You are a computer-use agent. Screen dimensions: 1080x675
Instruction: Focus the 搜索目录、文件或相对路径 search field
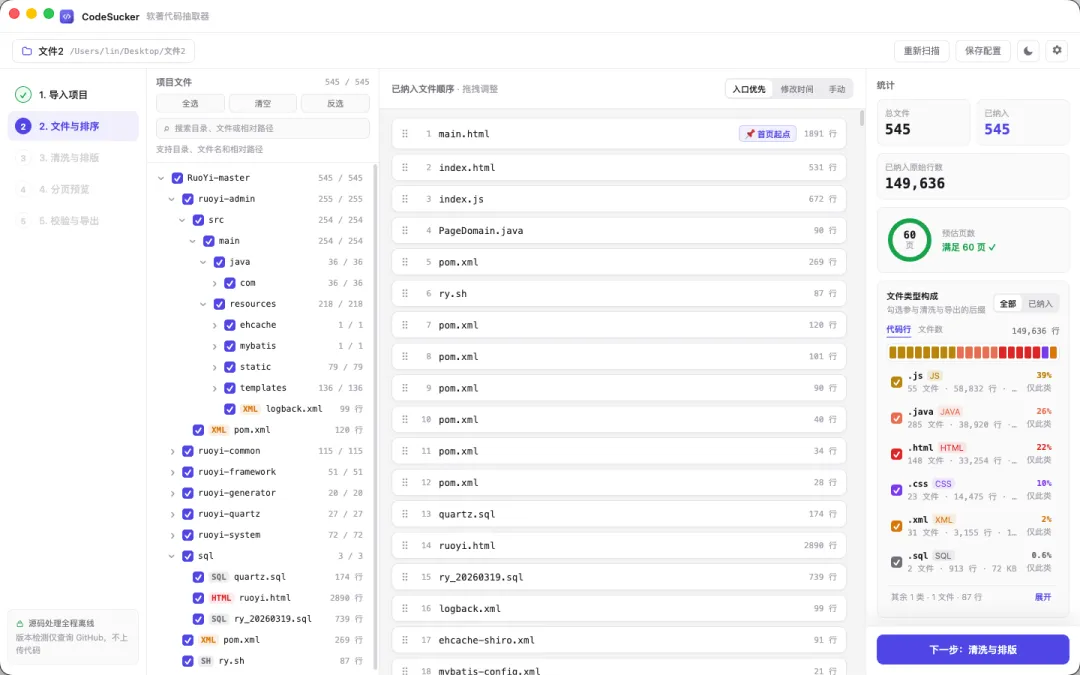262,128
